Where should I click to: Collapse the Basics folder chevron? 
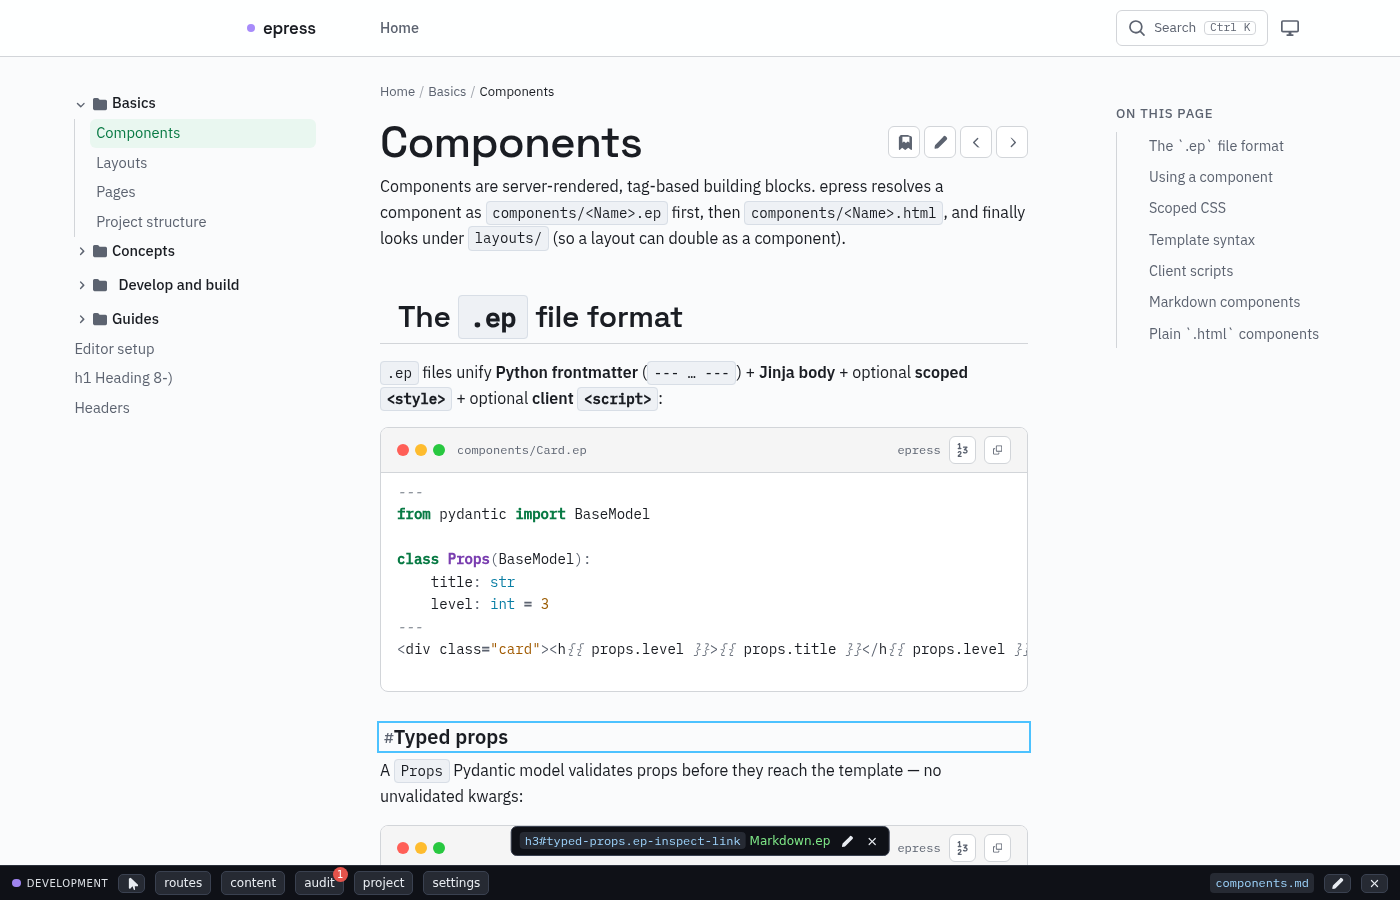81,104
